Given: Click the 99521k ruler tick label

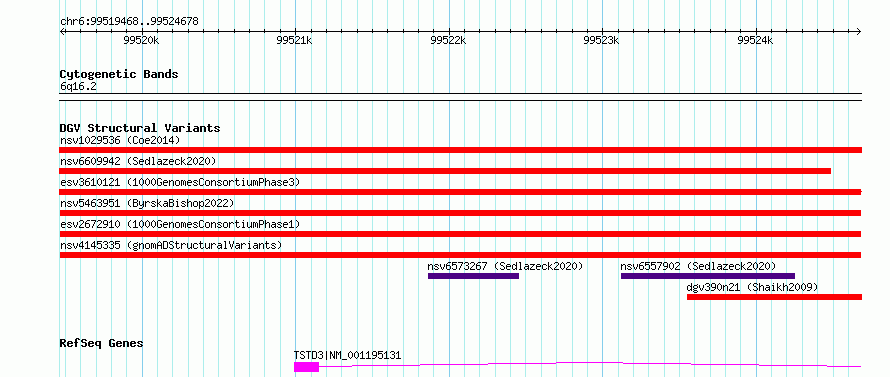Looking at the screenshot, I should tap(295, 41).
